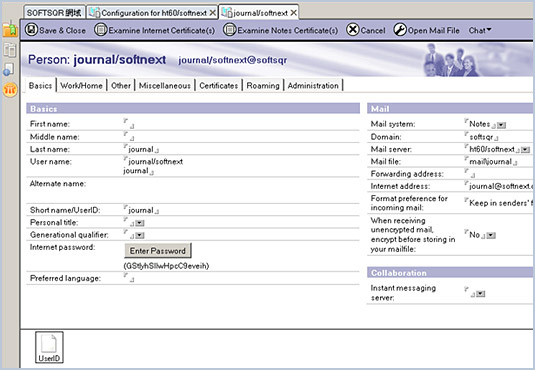535x370 pixels.
Task: Close Configuration for ht60/softnext tab
Action: point(212,13)
